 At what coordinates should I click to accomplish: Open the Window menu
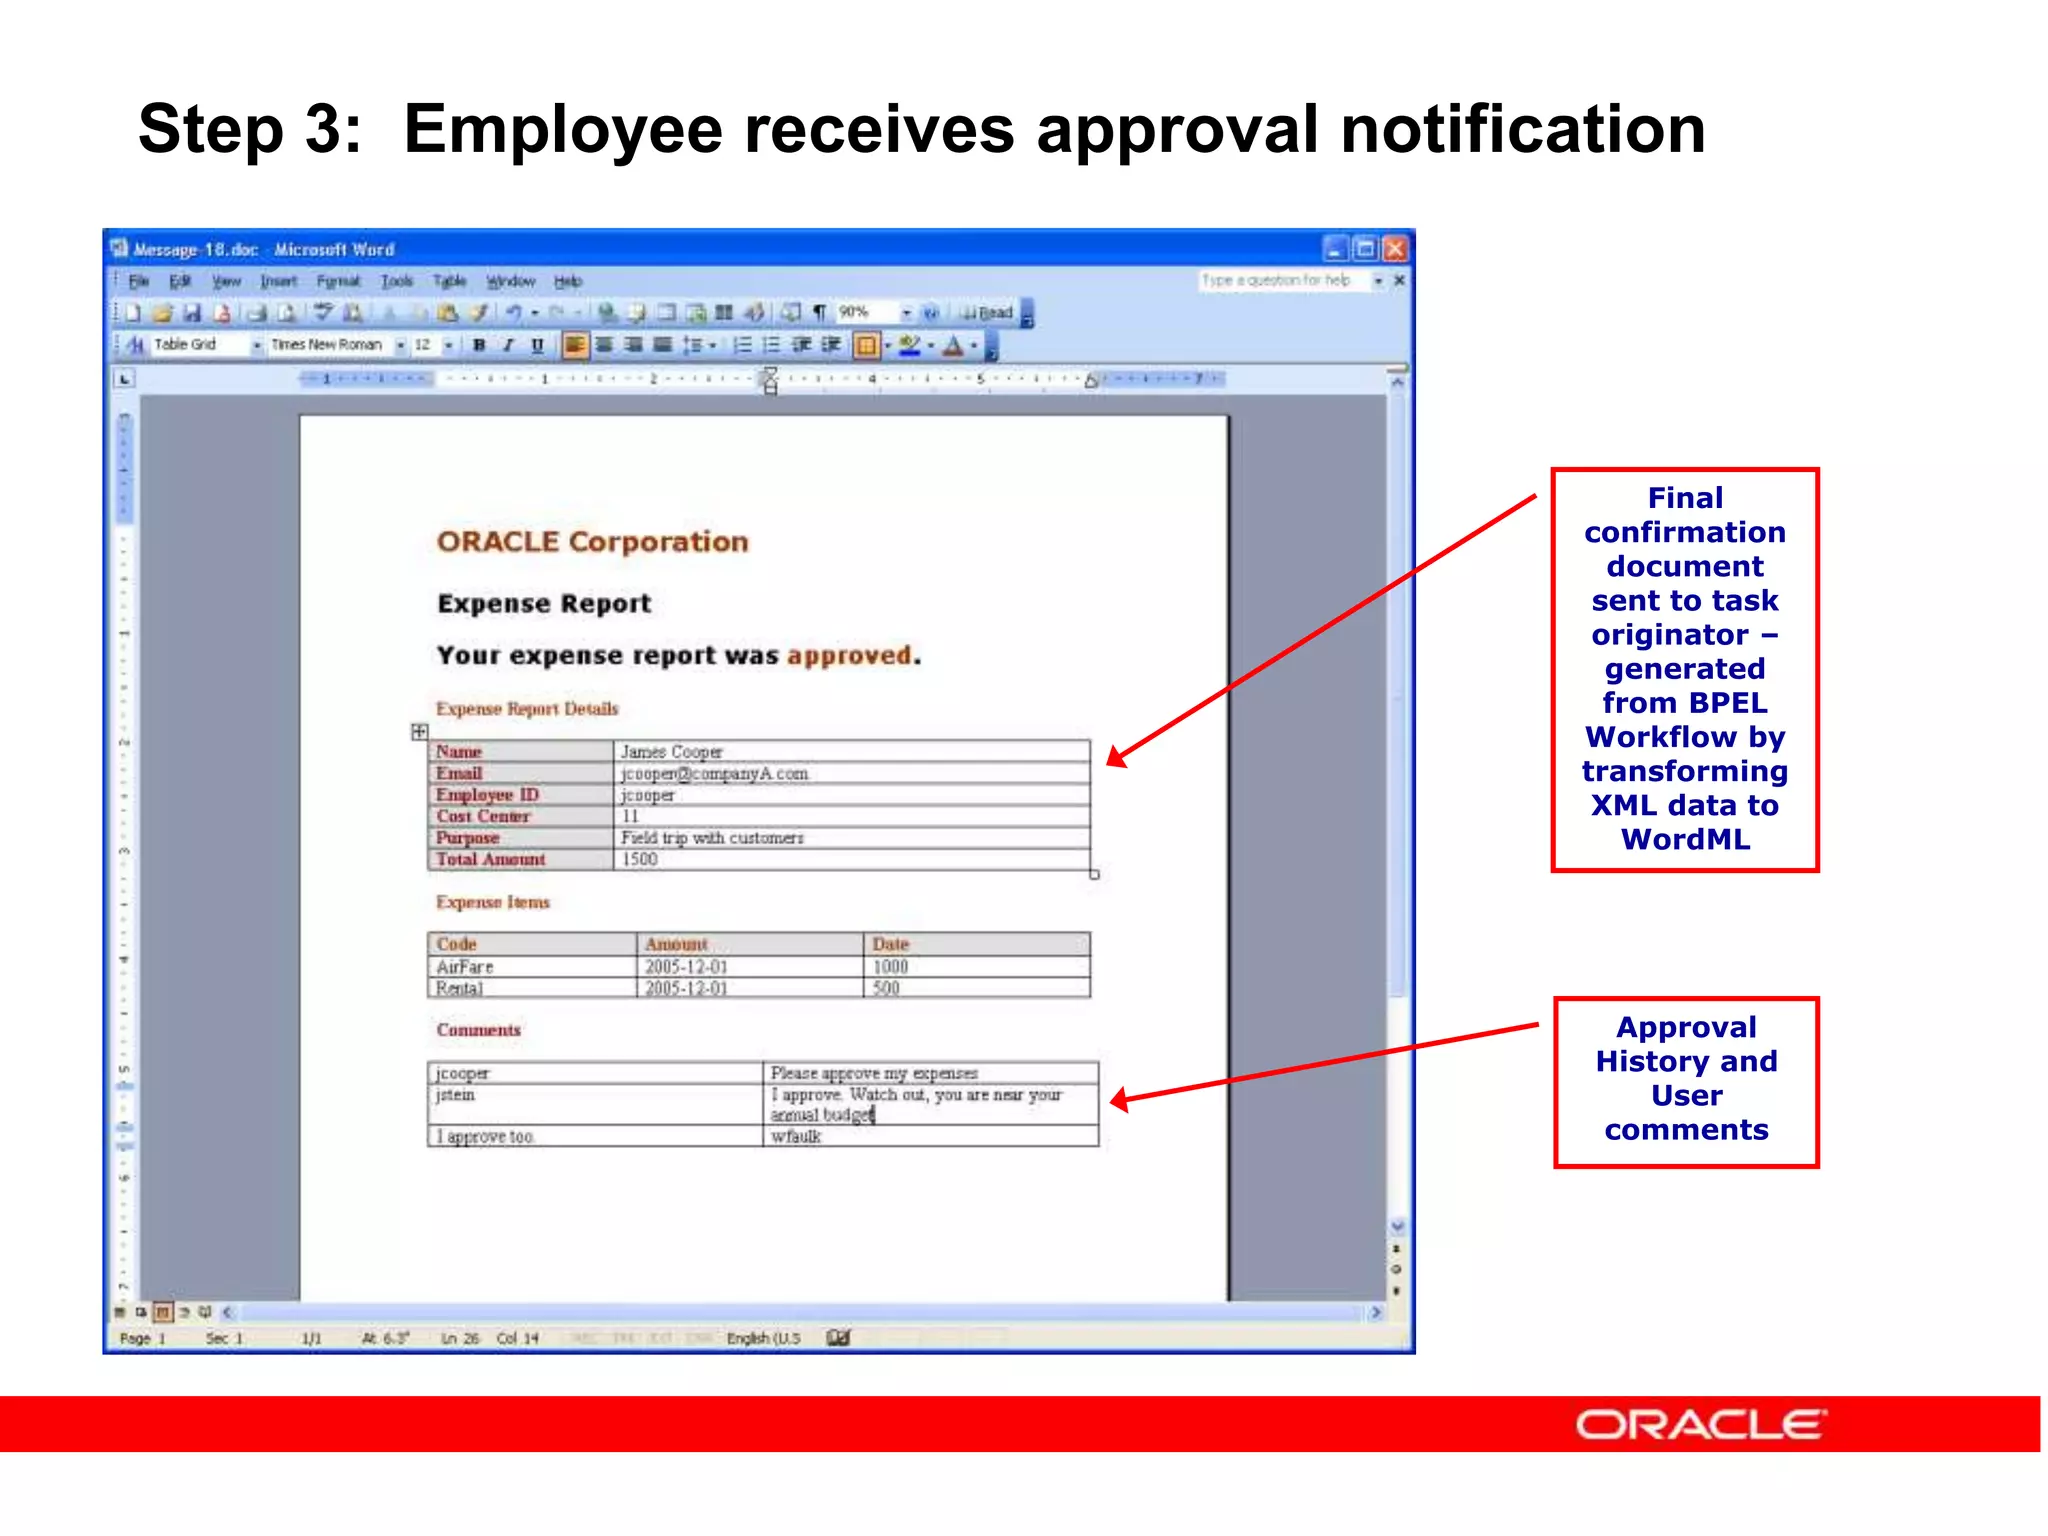[x=511, y=281]
